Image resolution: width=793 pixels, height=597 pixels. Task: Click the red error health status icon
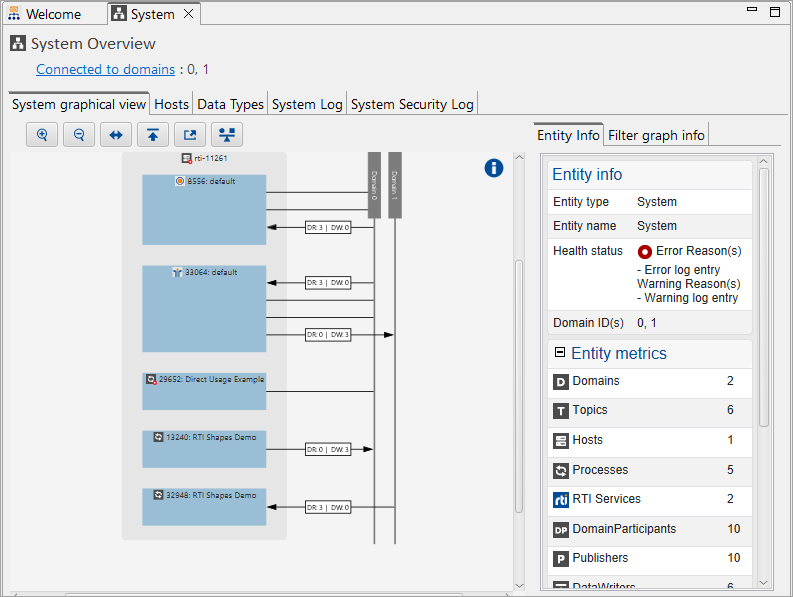coord(644,251)
